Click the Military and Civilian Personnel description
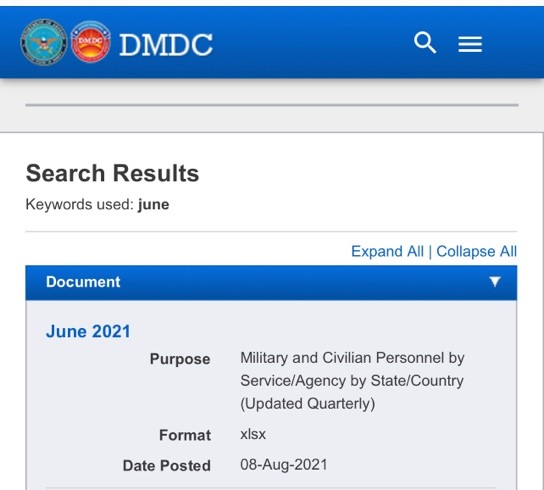The image size is (544, 490). point(352,381)
